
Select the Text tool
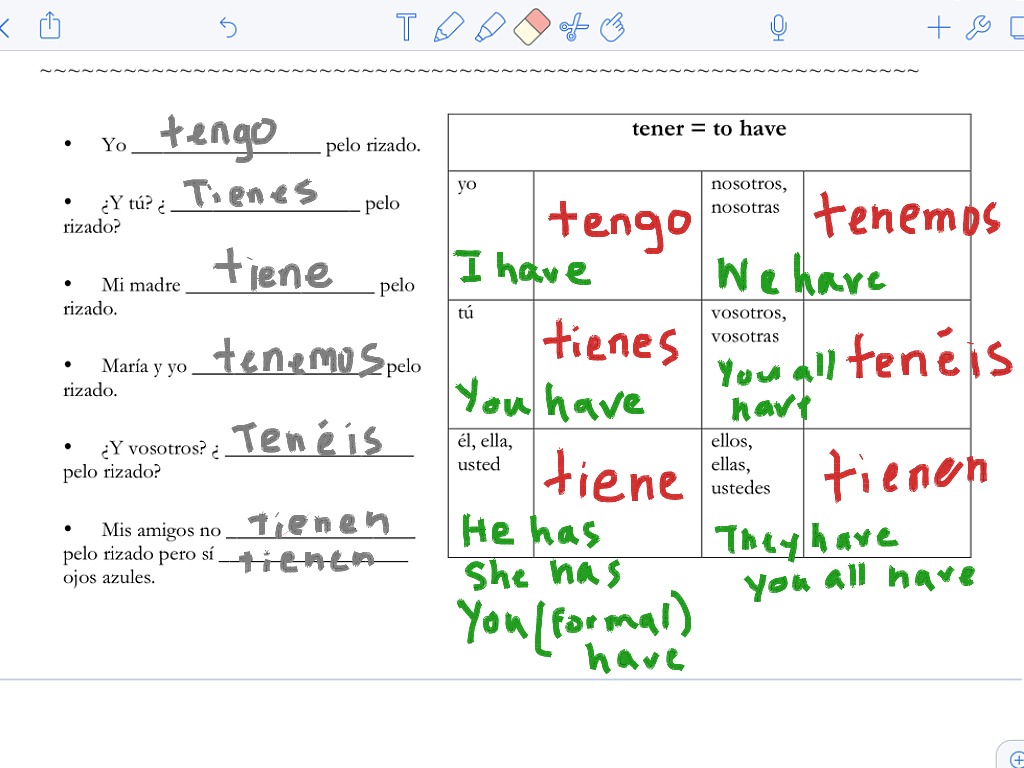406,27
